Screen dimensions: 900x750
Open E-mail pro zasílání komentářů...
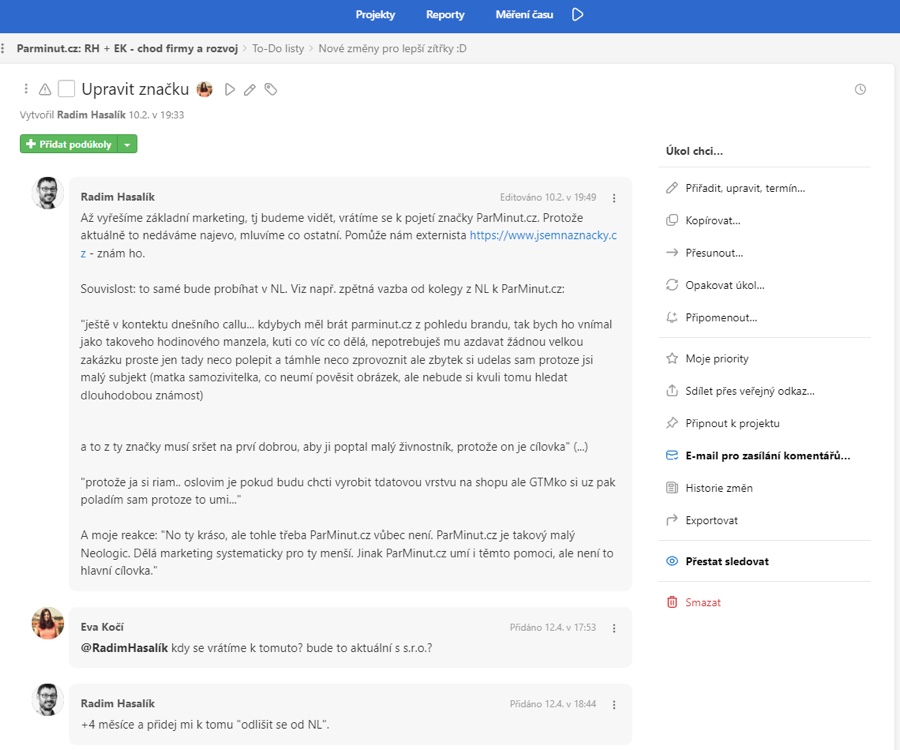pyautogui.click(x=768, y=456)
